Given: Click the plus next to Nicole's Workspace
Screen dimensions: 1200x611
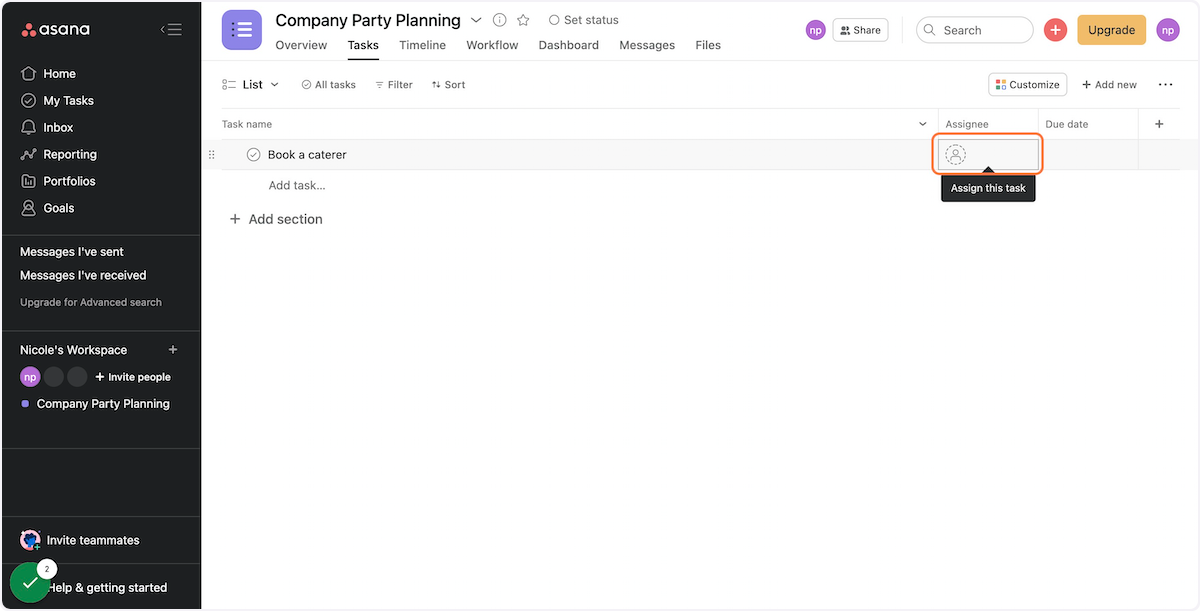Looking at the screenshot, I should [x=173, y=350].
